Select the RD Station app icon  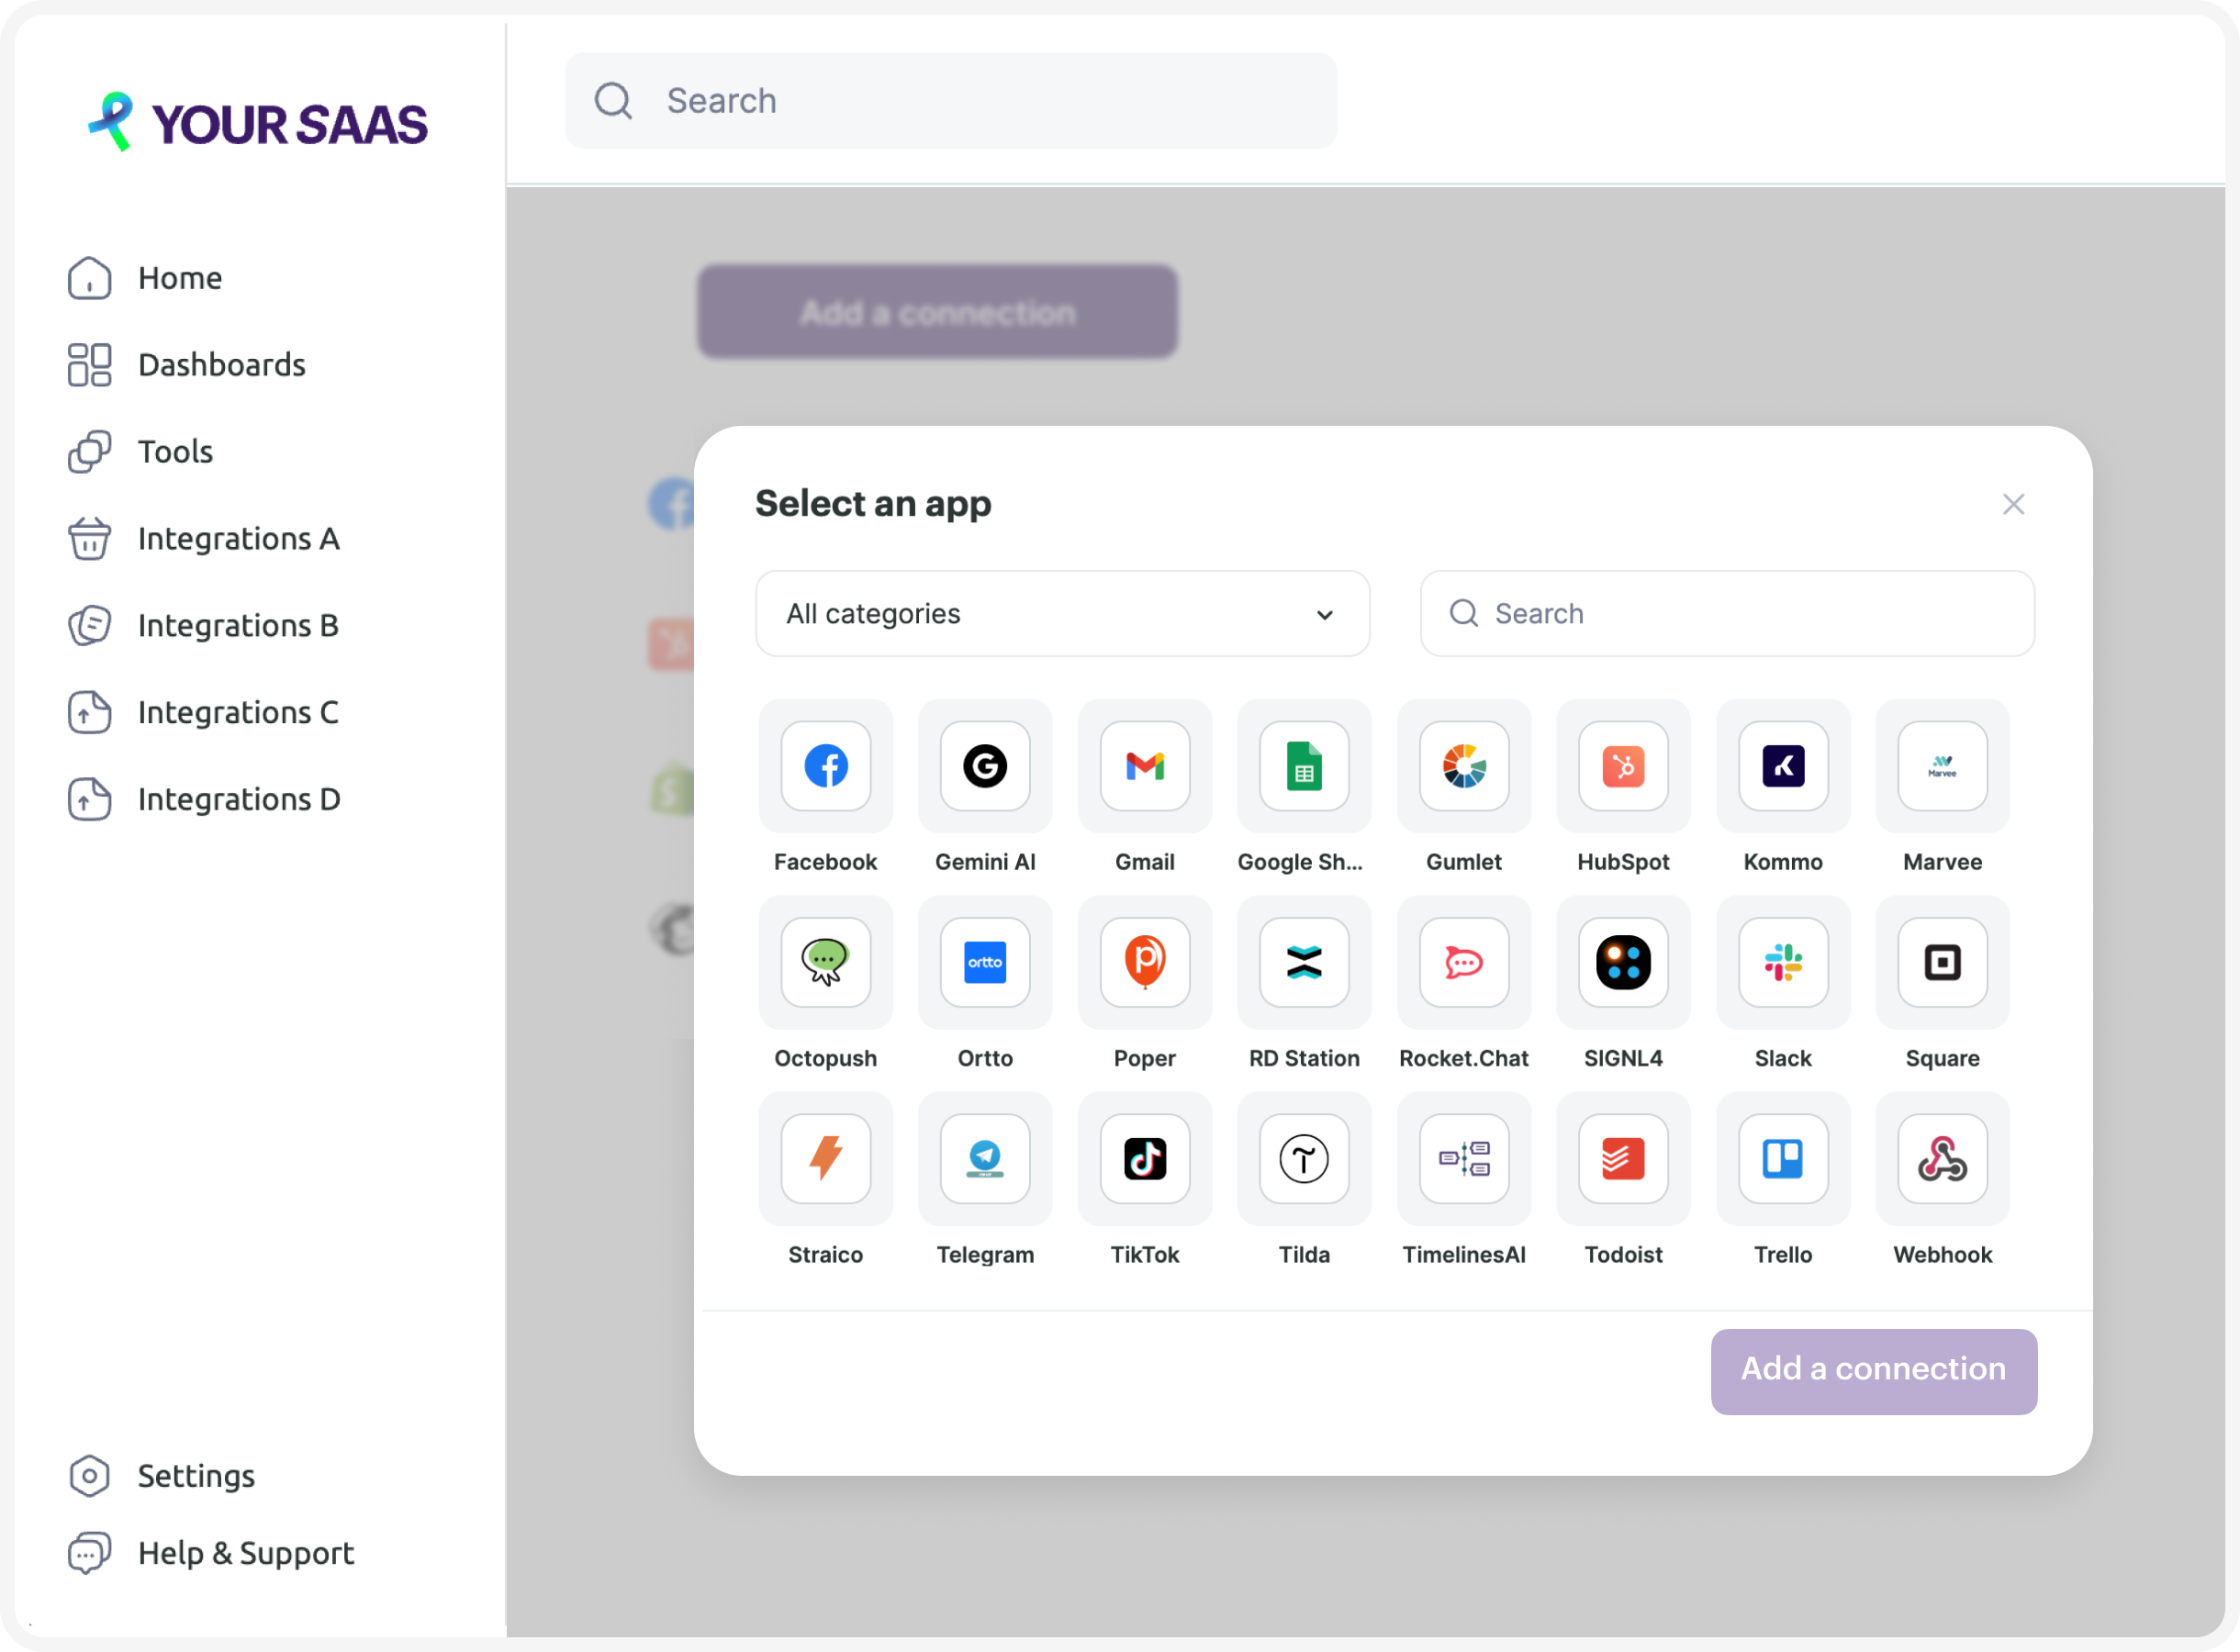pos(1304,962)
